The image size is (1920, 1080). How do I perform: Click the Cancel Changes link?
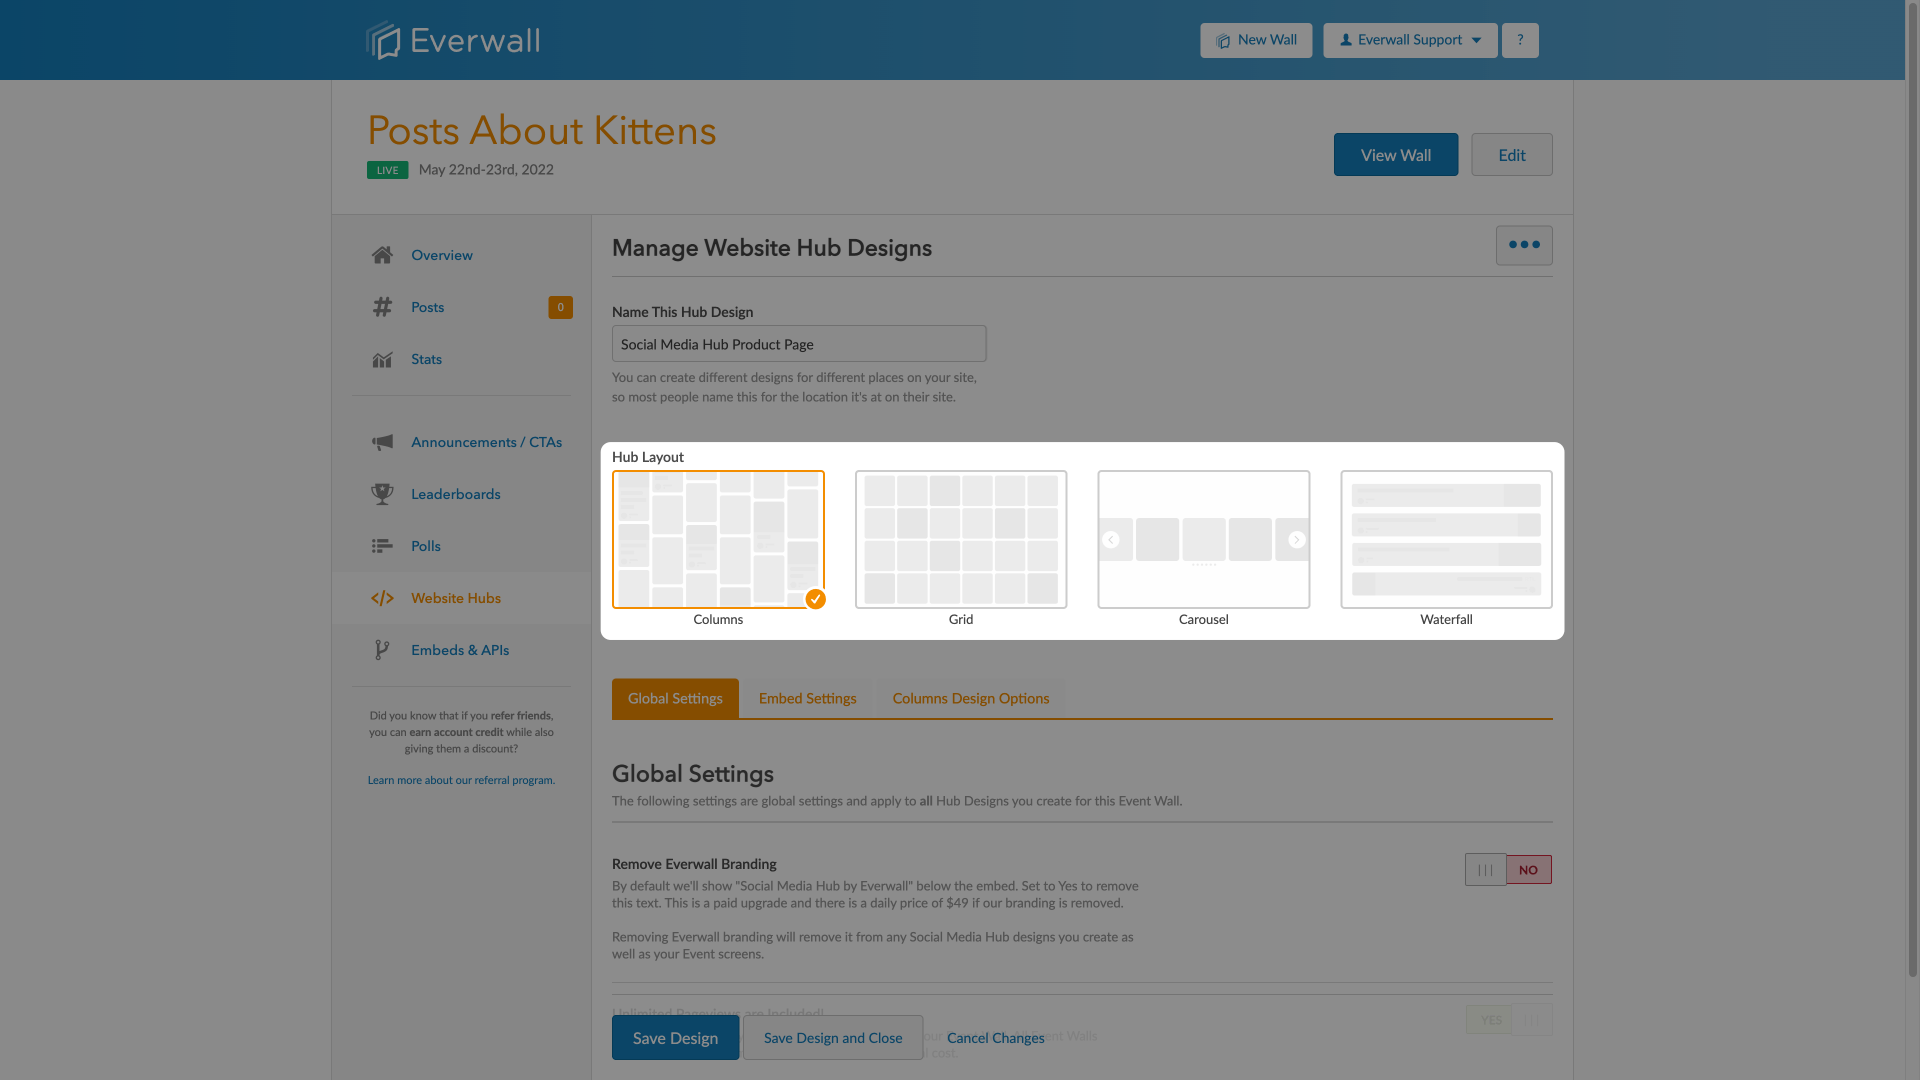click(996, 1038)
